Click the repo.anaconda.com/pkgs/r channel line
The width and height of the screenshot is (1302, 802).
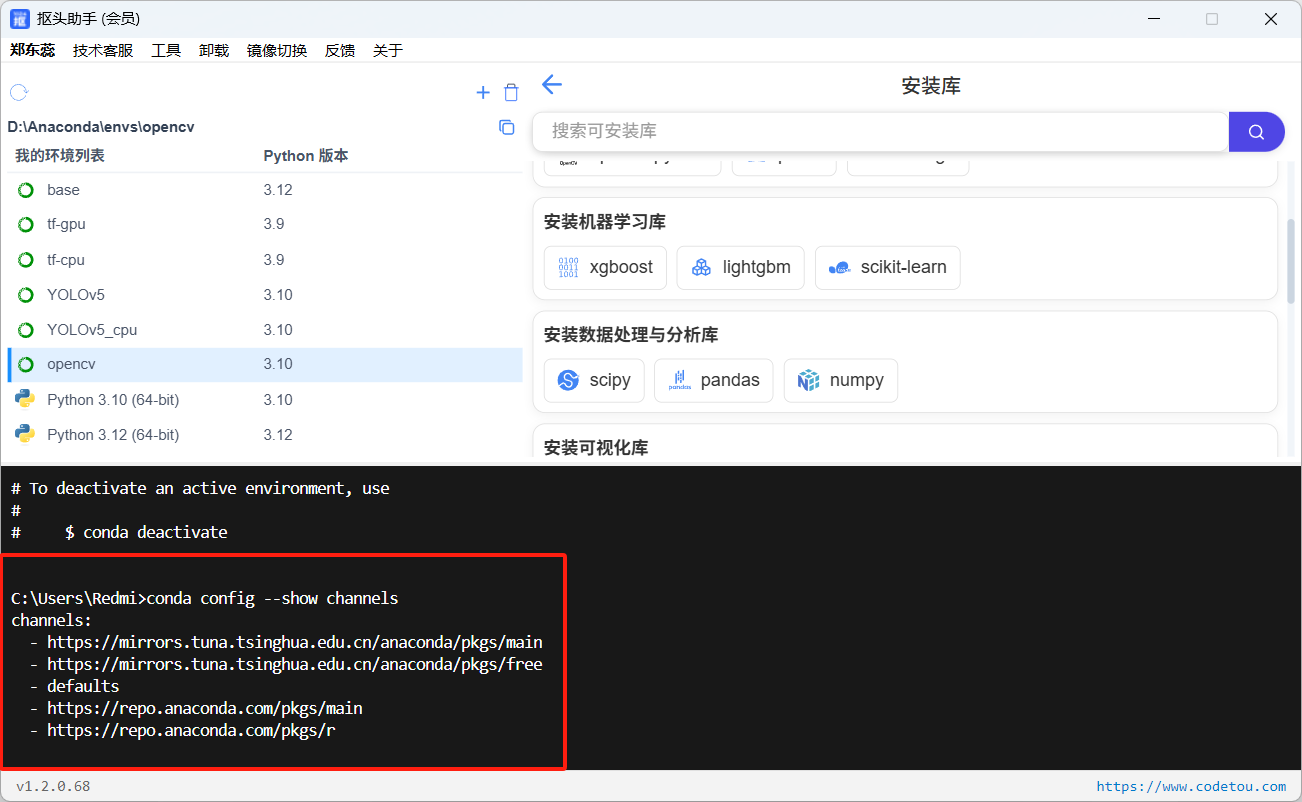tap(183, 730)
